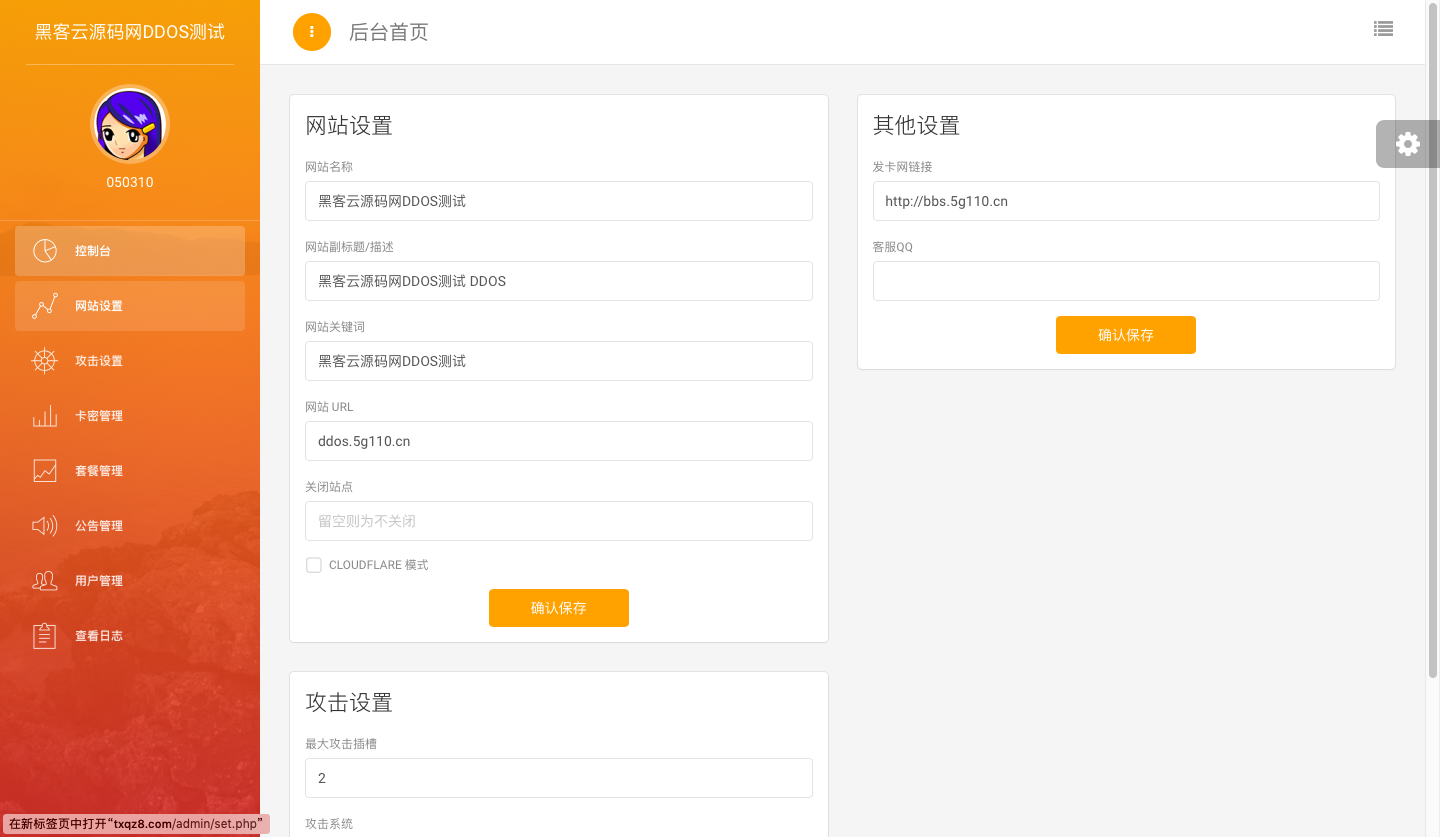Click the 查看日志 clipboard icon

pos(45,636)
